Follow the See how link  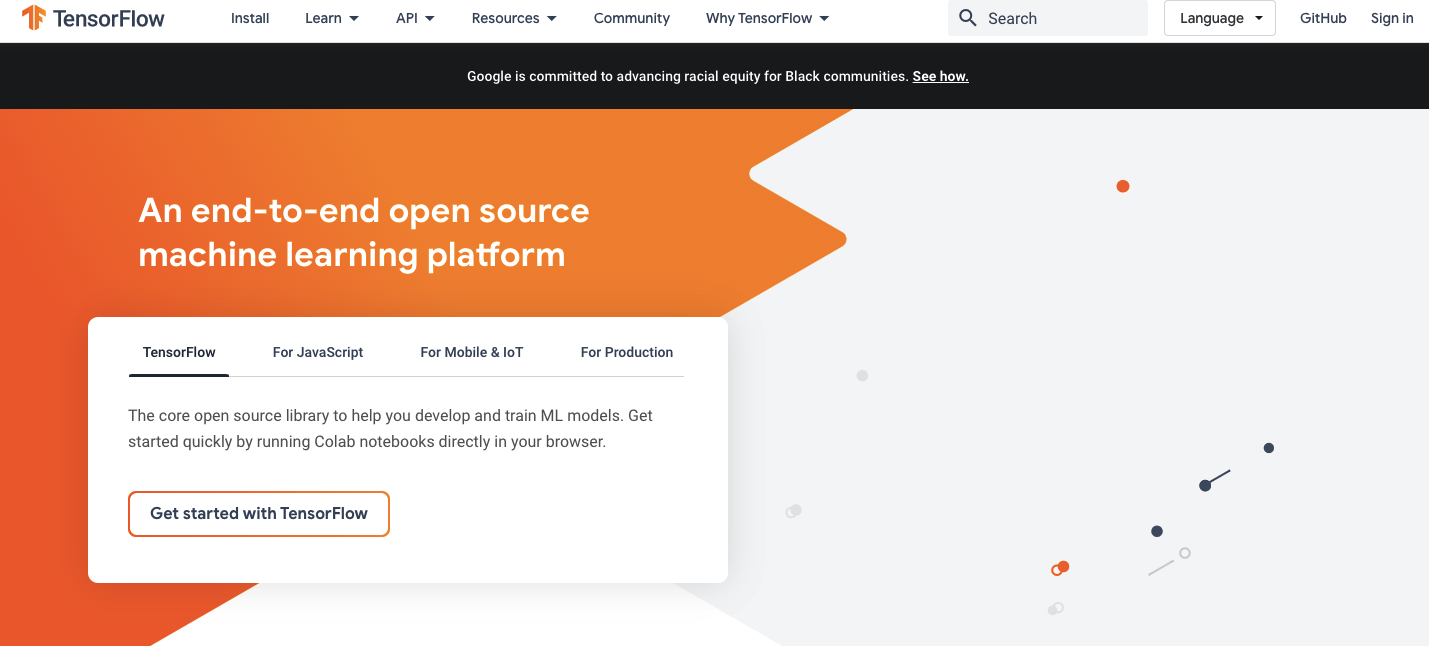tap(940, 76)
